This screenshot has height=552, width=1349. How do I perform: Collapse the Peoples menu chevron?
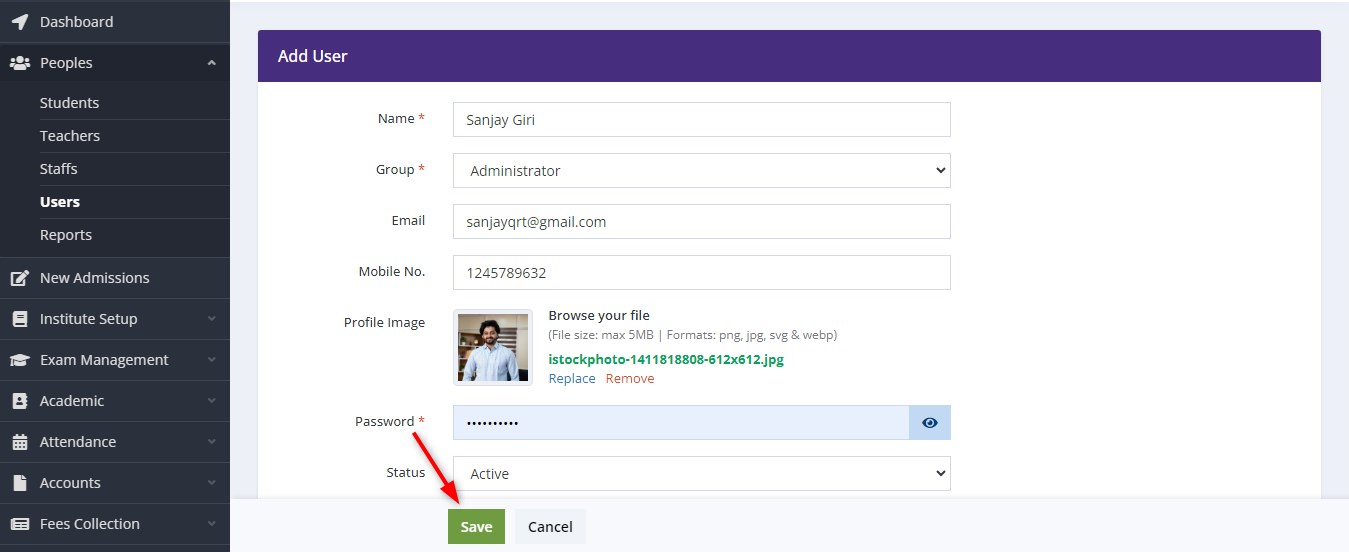[x=211, y=62]
